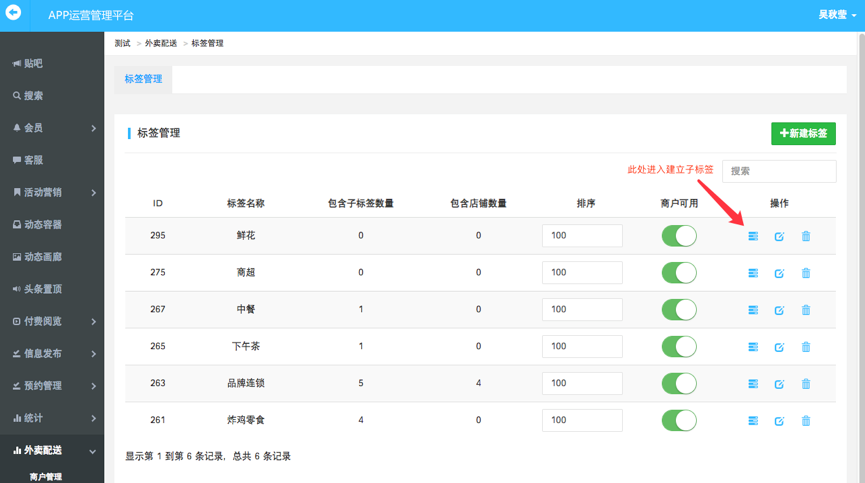865x483 pixels.
Task: Click edit icon for 商超 tag
Action: [x=779, y=273]
